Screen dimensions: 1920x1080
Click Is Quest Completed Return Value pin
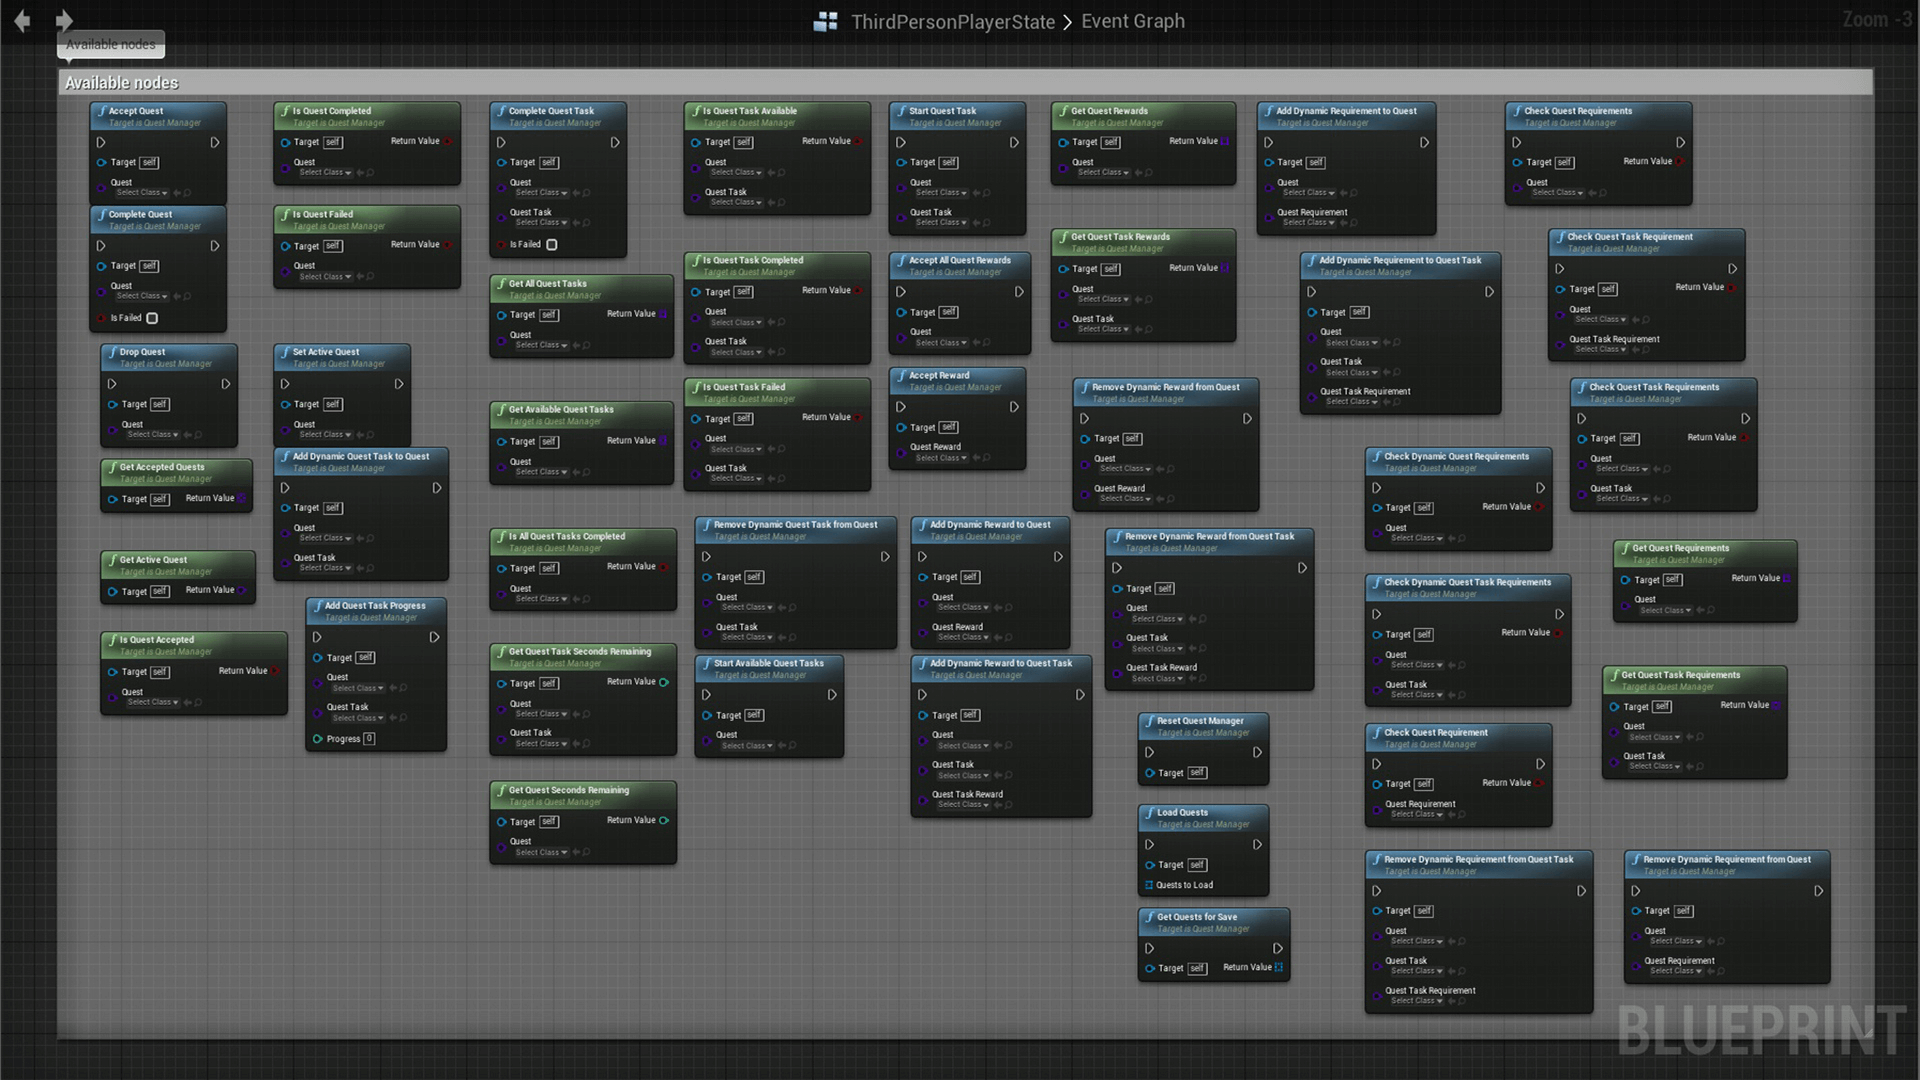coord(448,141)
